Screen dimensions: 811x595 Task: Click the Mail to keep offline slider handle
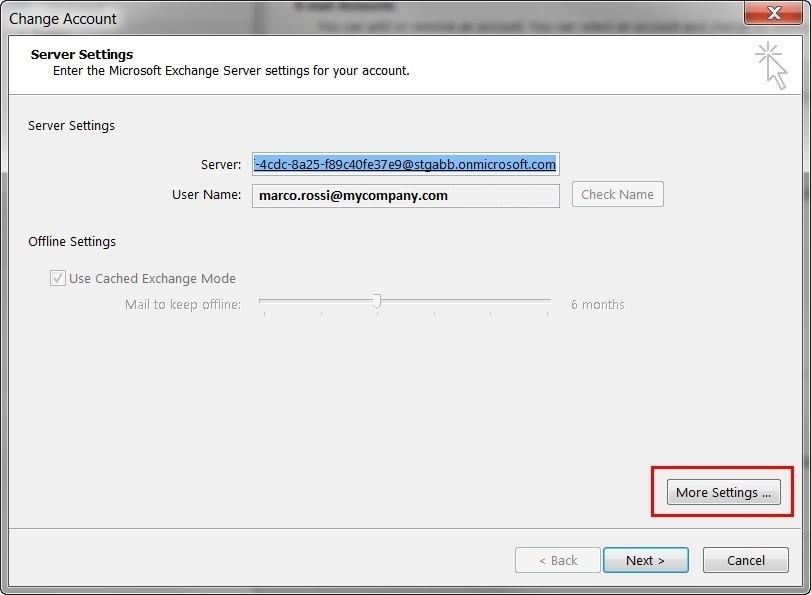tap(377, 301)
